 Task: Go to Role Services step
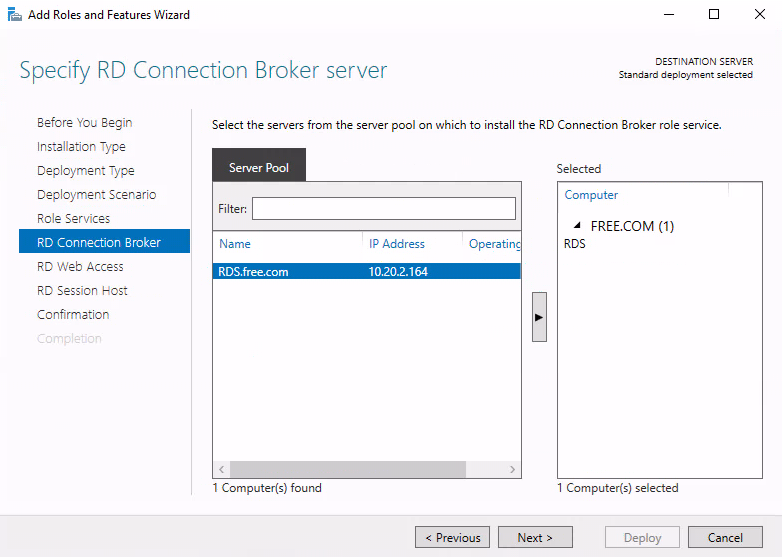click(73, 218)
